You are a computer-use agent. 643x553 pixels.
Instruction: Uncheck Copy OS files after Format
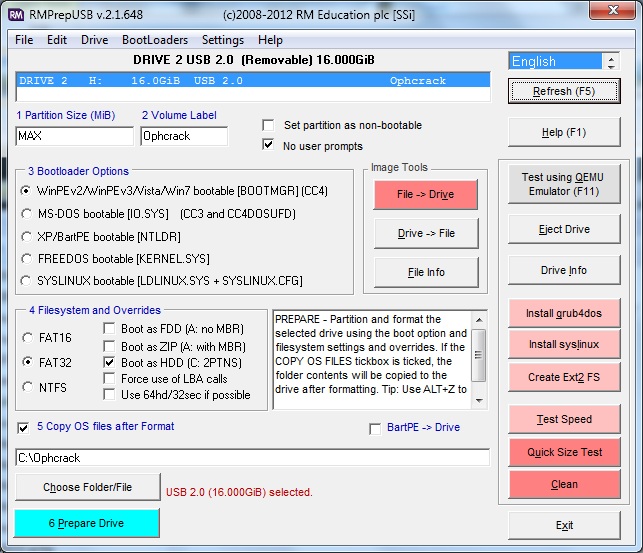23,428
